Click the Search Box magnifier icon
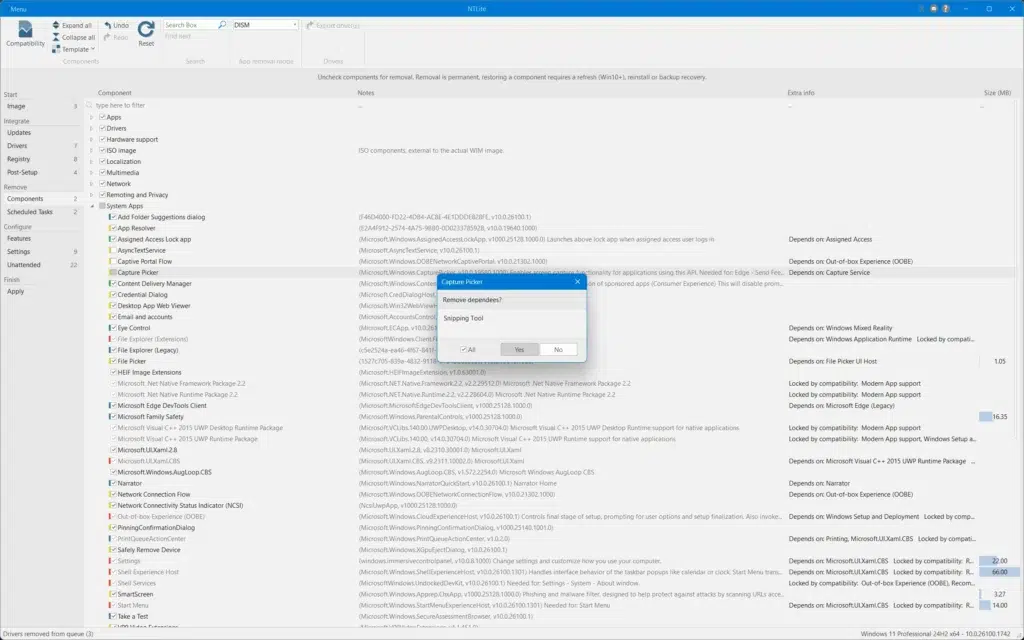This screenshot has width=1024, height=640. tap(222, 25)
